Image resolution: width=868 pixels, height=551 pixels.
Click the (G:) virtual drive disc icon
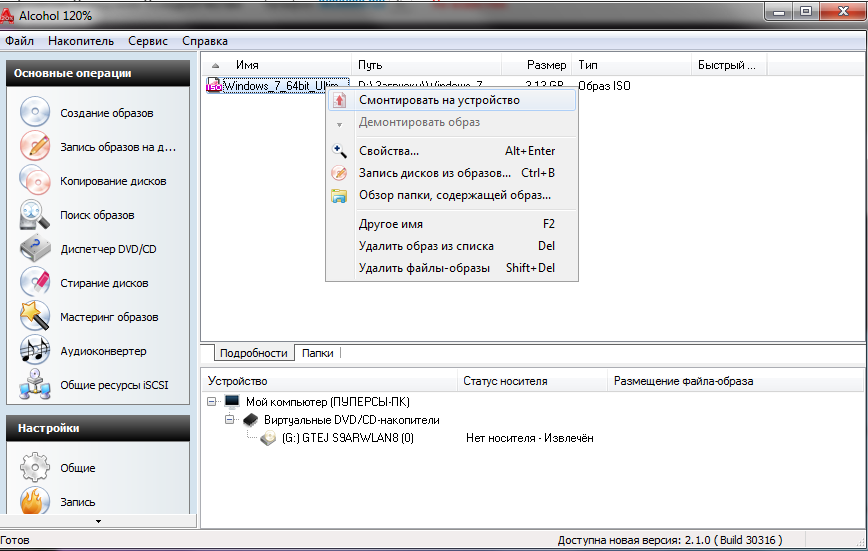[268, 438]
